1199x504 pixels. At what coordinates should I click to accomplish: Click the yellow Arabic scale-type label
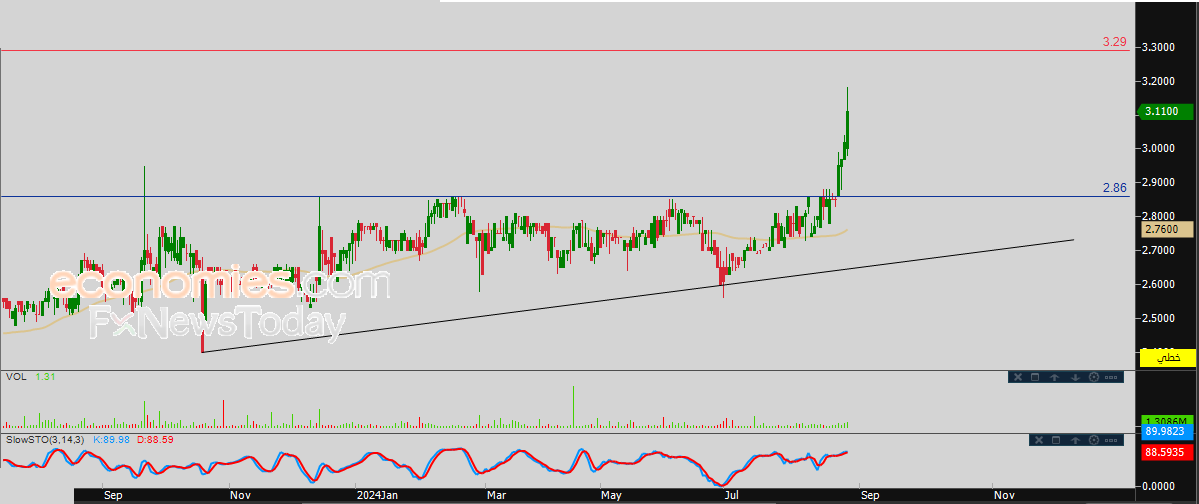coord(1168,357)
